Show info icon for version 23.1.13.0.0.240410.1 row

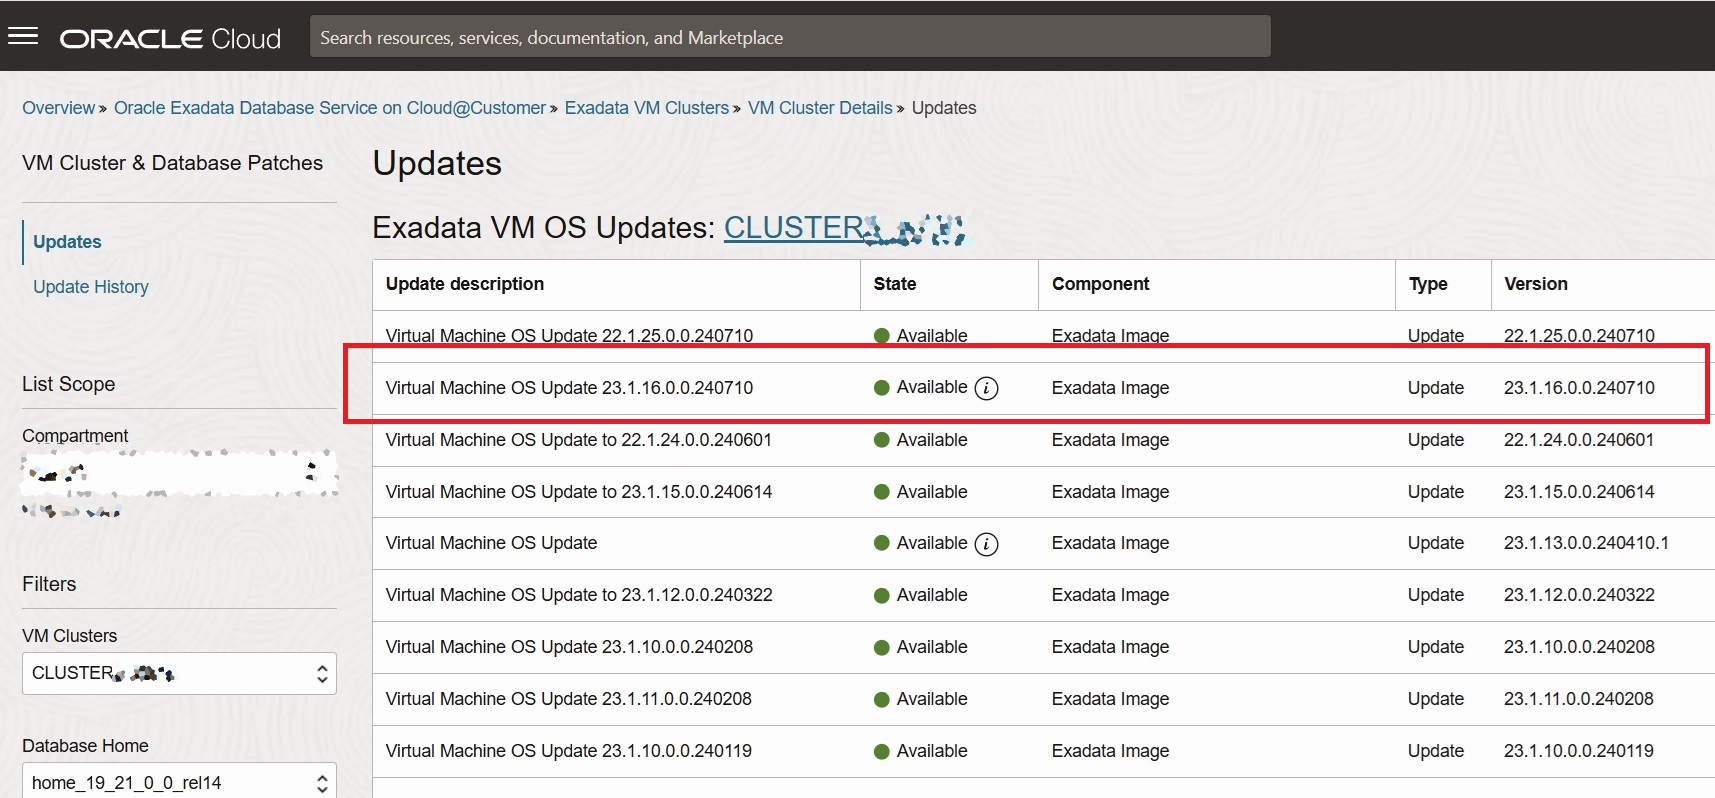[986, 544]
